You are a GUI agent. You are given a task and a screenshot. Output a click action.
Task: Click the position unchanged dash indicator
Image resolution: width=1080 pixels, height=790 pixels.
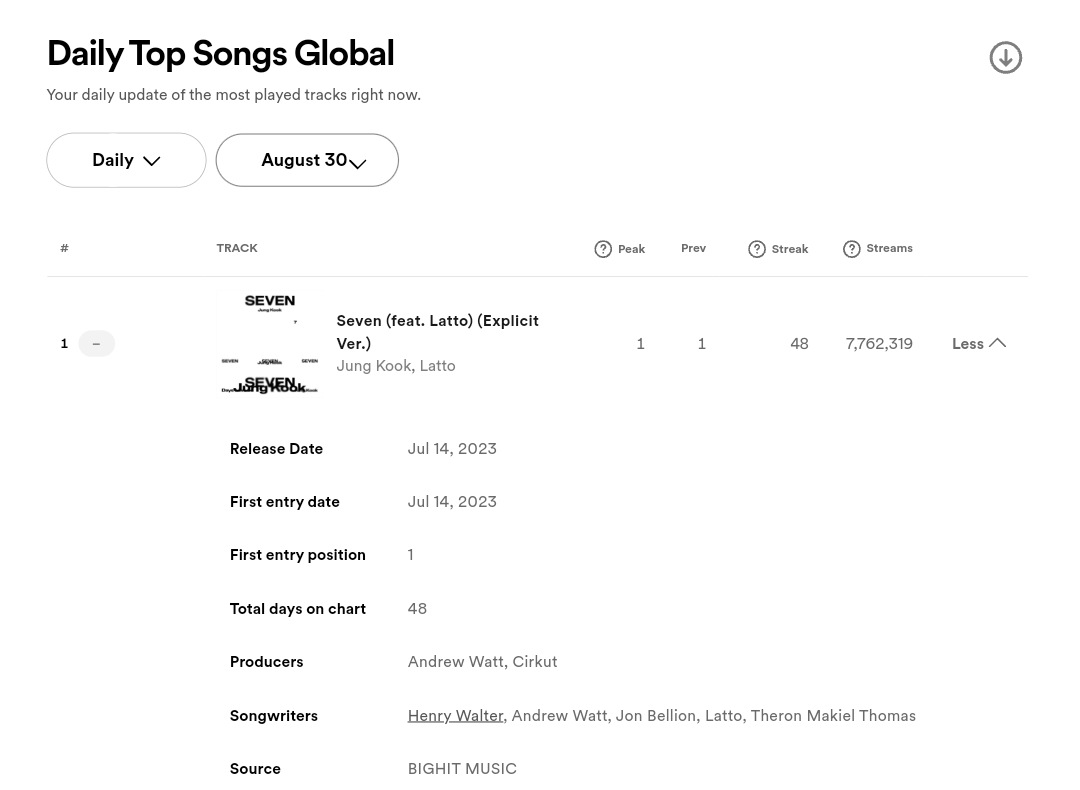coord(96,344)
